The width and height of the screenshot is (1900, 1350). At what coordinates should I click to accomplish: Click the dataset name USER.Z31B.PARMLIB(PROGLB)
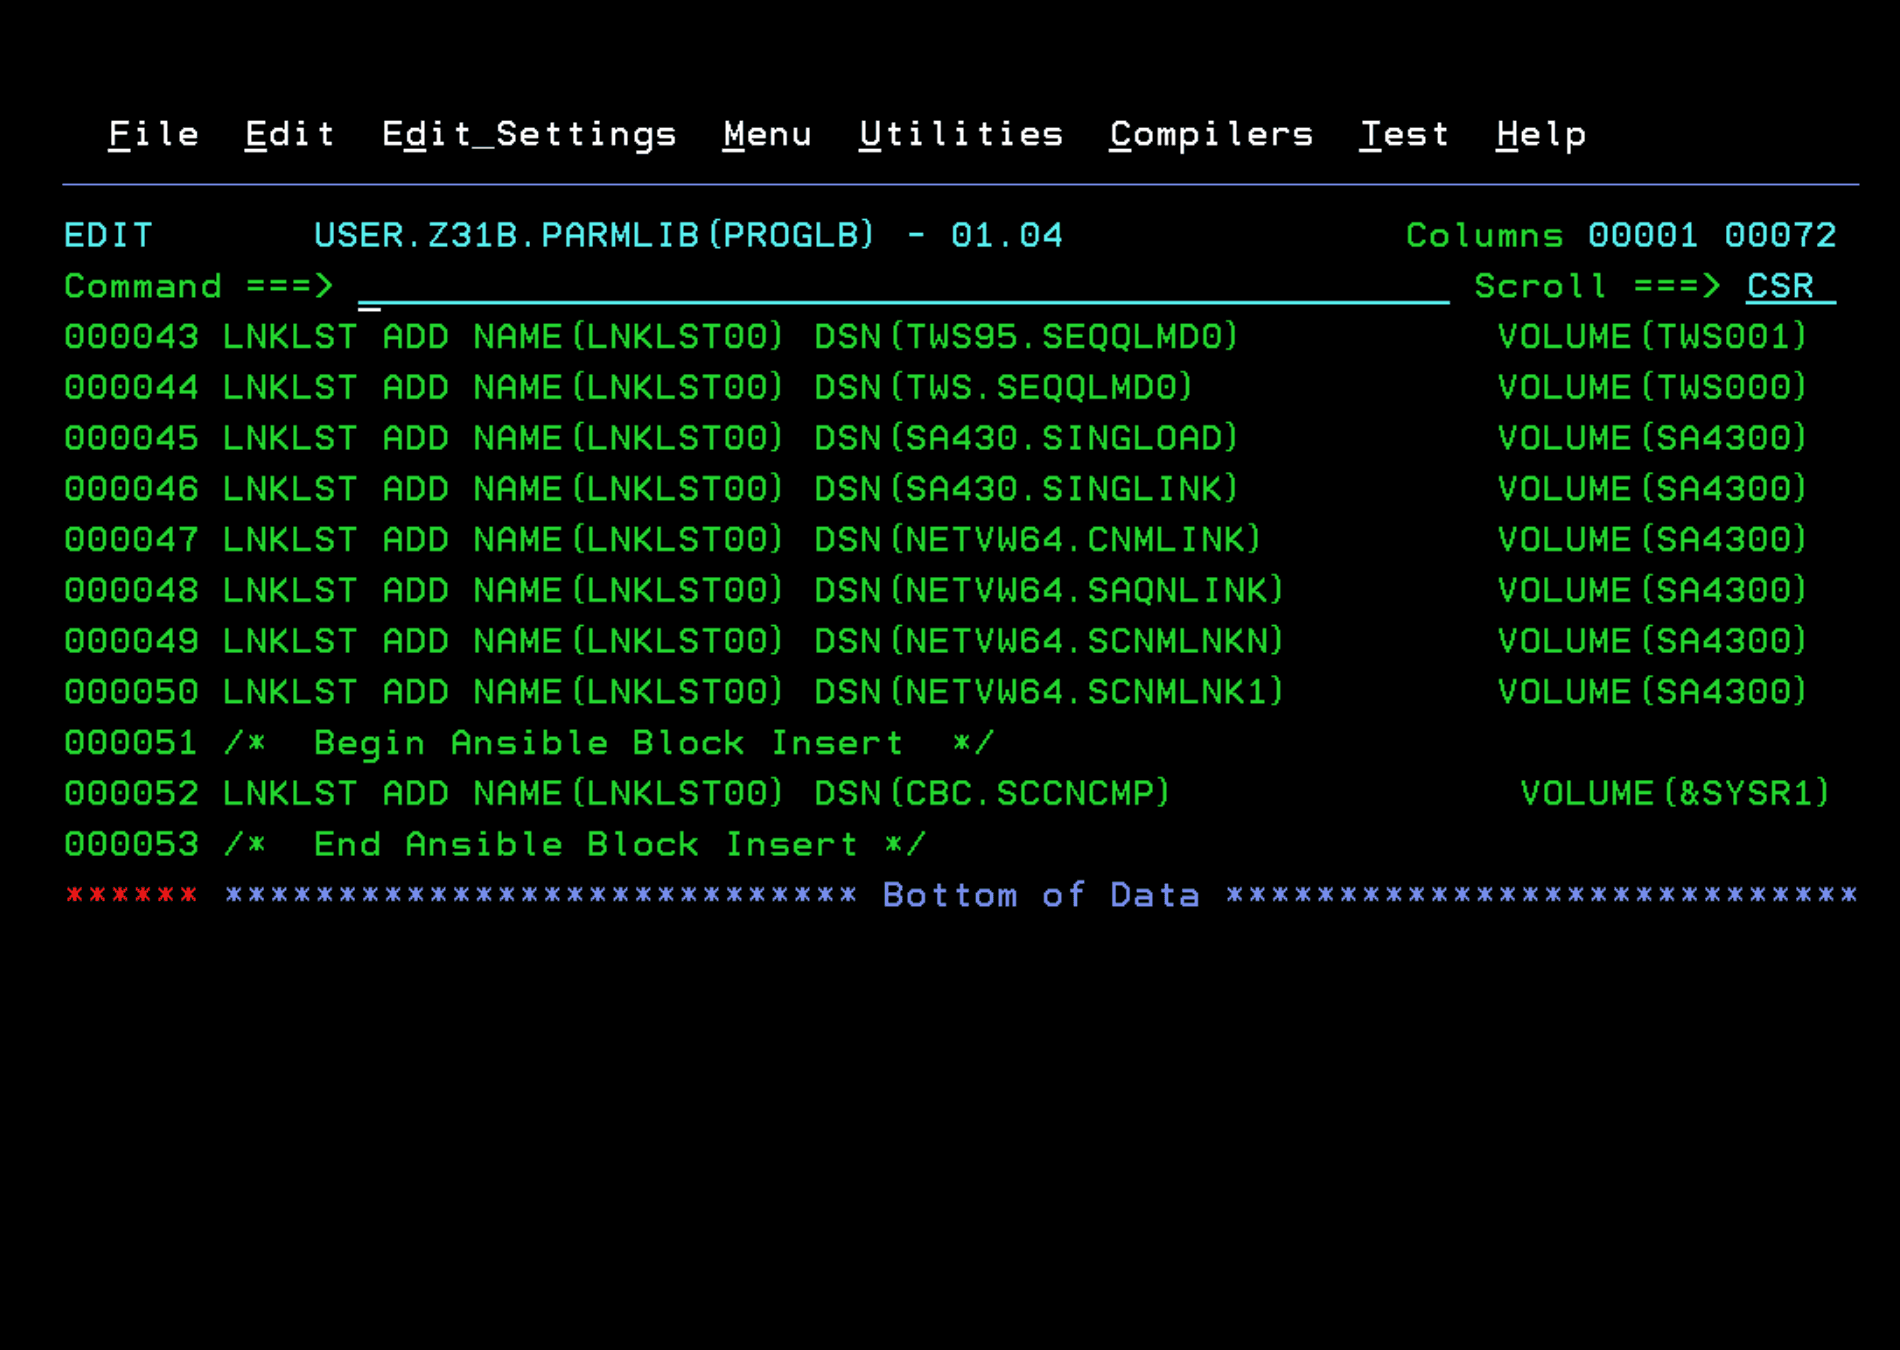pos(594,235)
